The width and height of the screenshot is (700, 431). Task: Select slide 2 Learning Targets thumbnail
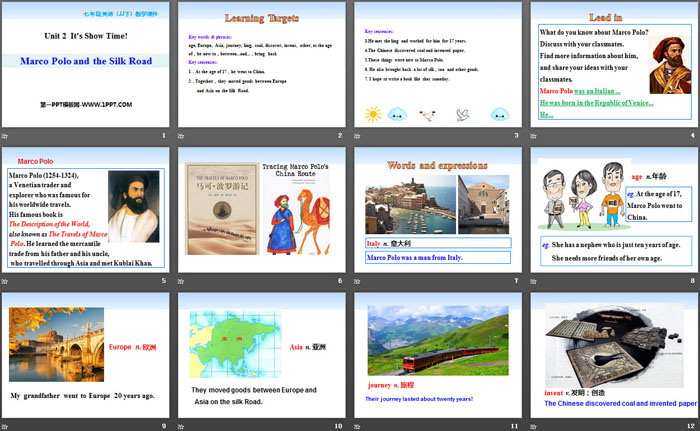point(262,64)
